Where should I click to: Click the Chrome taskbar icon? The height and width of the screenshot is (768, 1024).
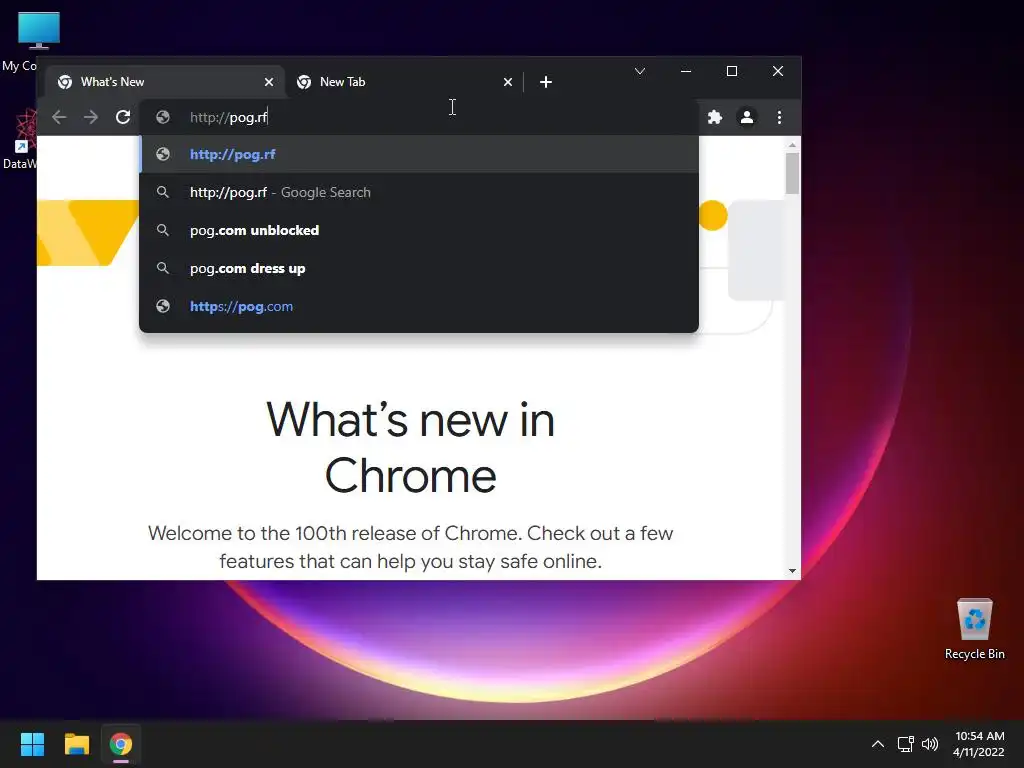(121, 744)
